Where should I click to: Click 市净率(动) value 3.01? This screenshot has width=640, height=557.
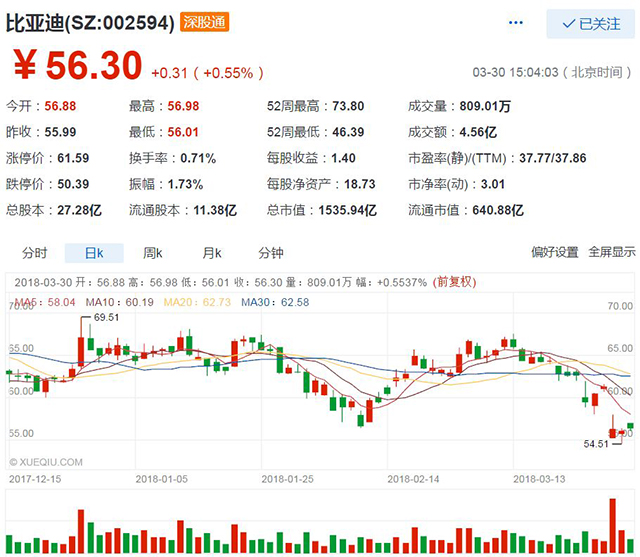[493, 184]
